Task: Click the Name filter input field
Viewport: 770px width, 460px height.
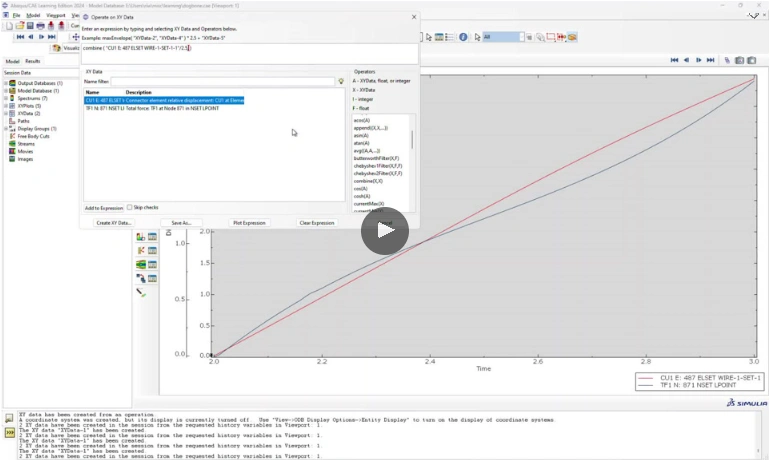Action: [223, 81]
